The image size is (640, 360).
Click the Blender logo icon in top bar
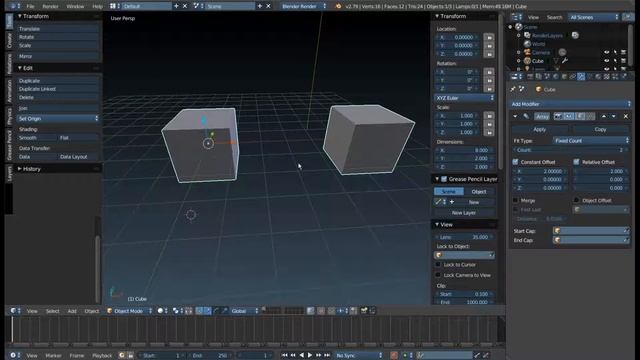pos(338,6)
